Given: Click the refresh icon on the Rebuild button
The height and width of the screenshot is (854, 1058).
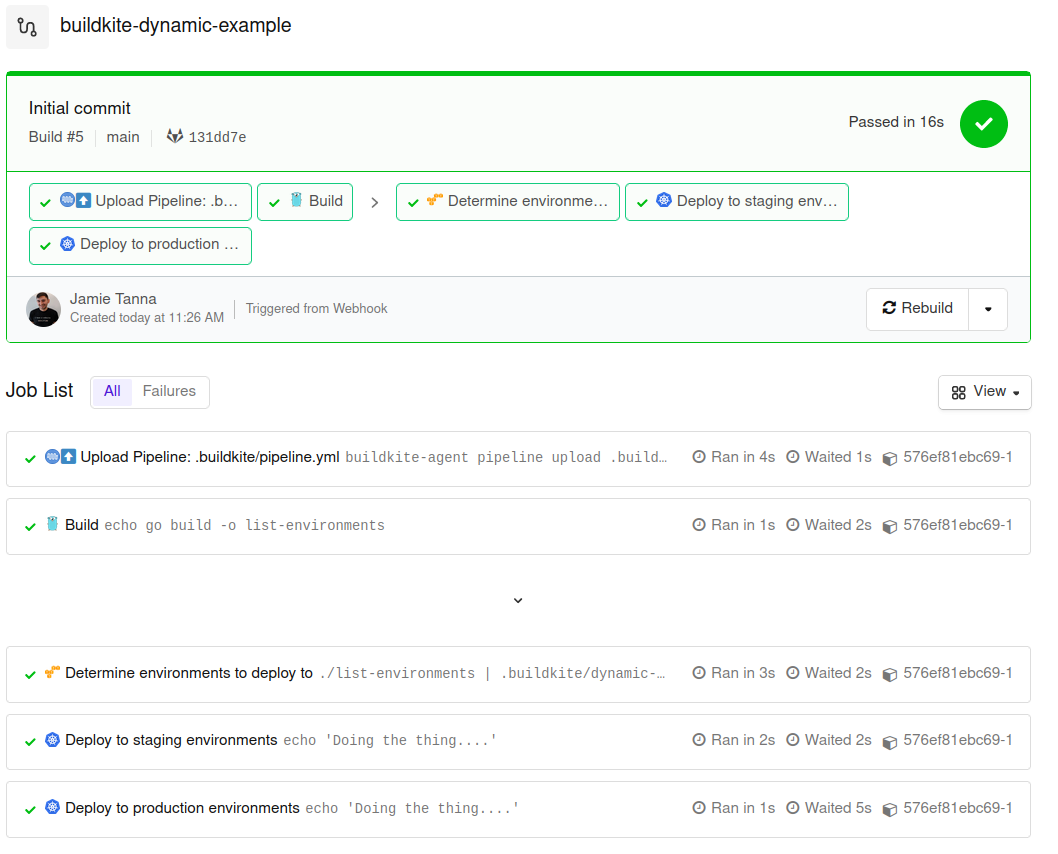Looking at the screenshot, I should 889,308.
